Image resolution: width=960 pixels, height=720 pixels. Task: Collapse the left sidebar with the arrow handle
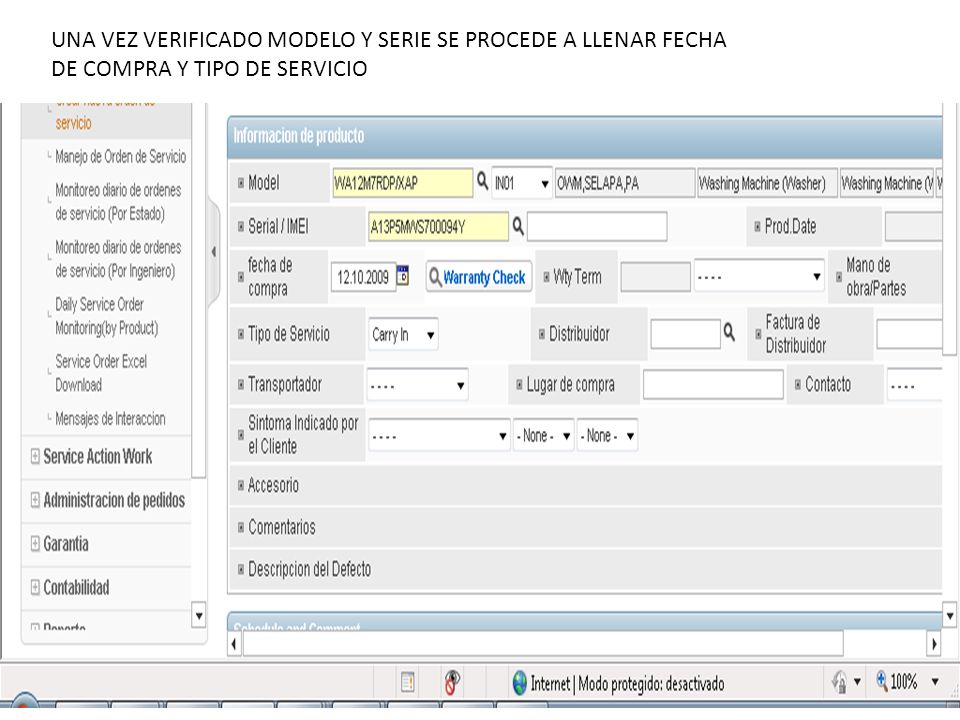click(x=213, y=252)
